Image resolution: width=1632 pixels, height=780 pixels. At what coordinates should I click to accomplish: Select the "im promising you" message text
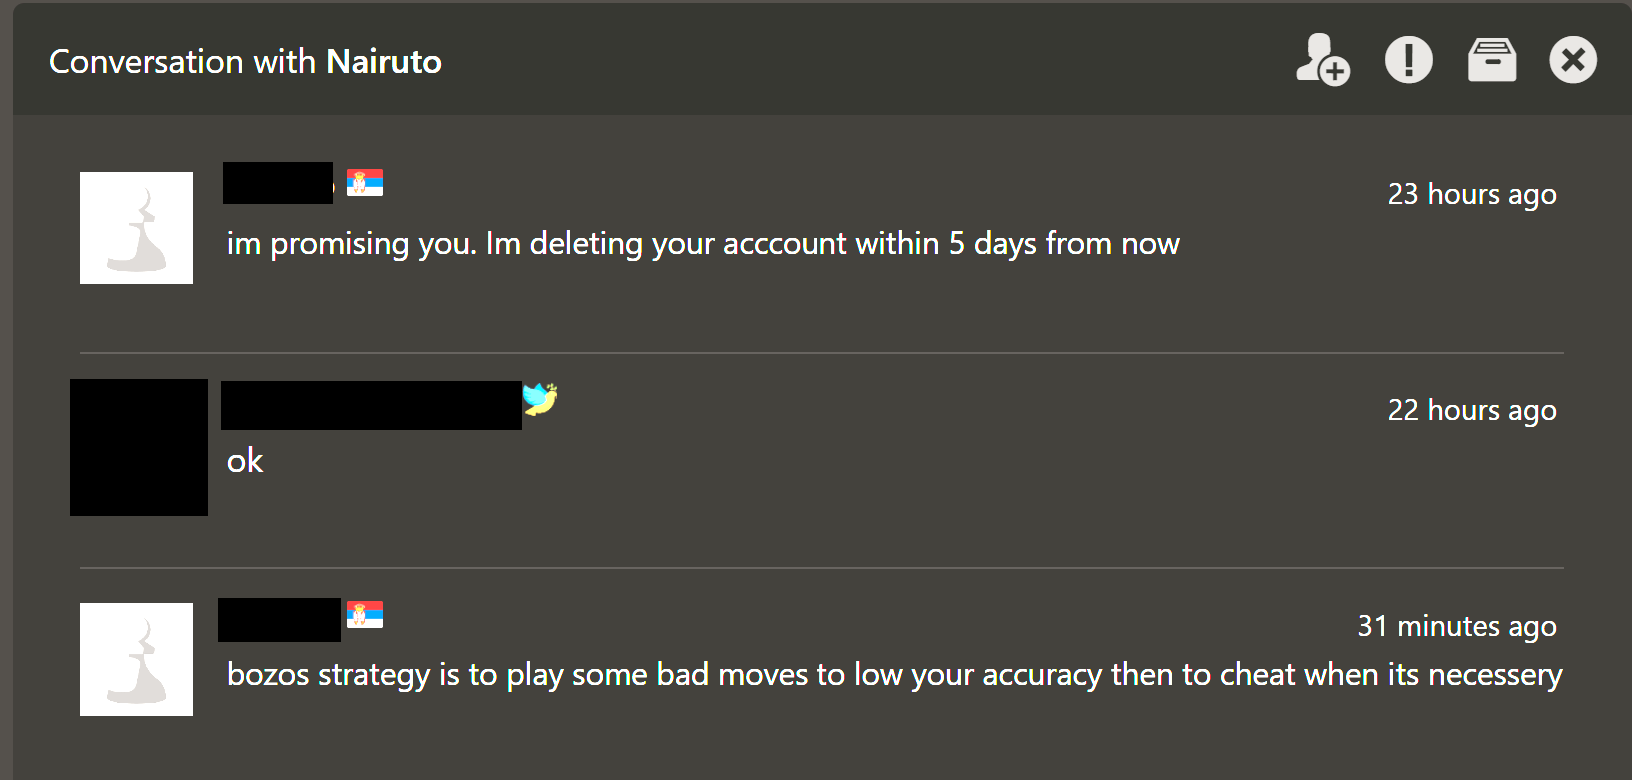[703, 244]
